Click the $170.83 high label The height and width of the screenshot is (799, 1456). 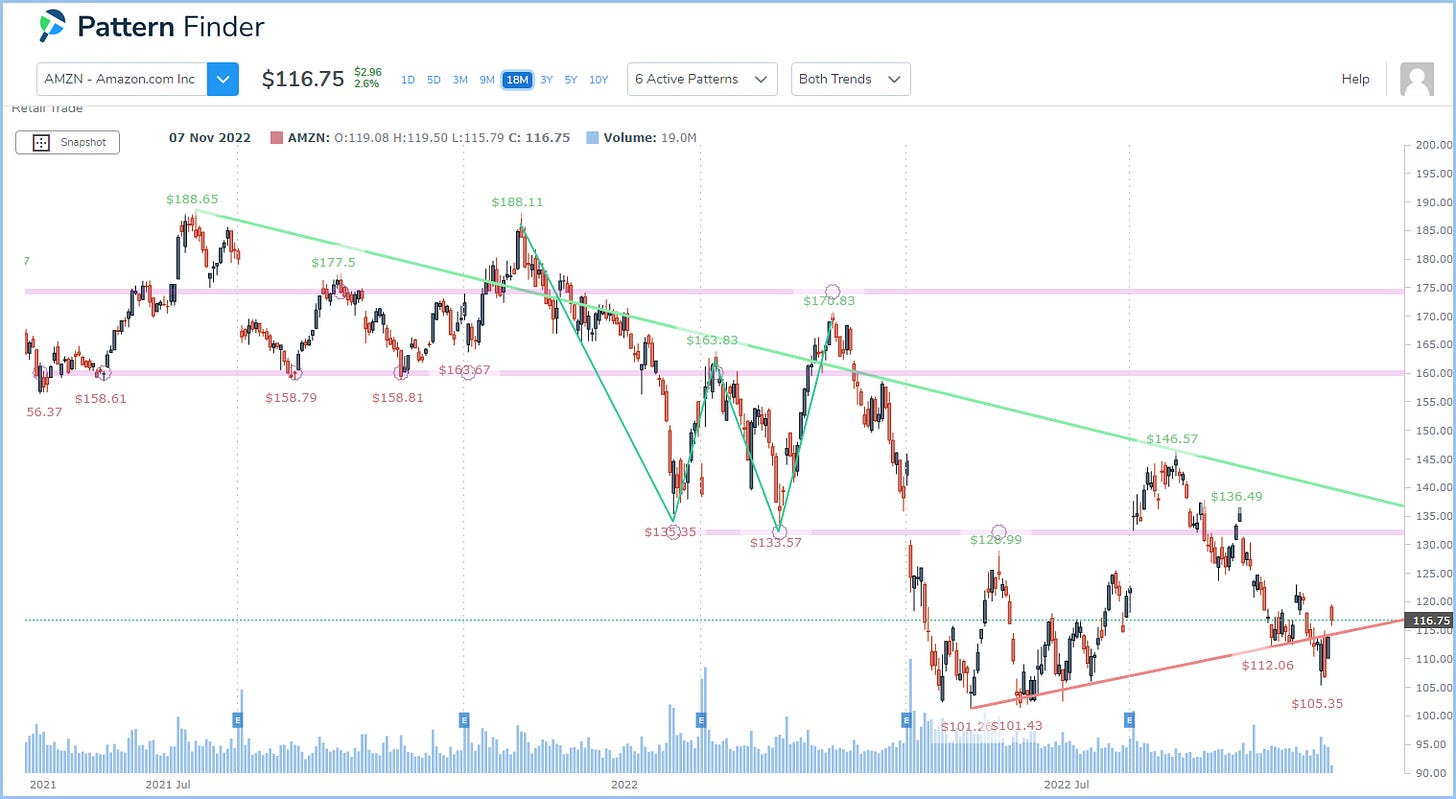point(829,300)
